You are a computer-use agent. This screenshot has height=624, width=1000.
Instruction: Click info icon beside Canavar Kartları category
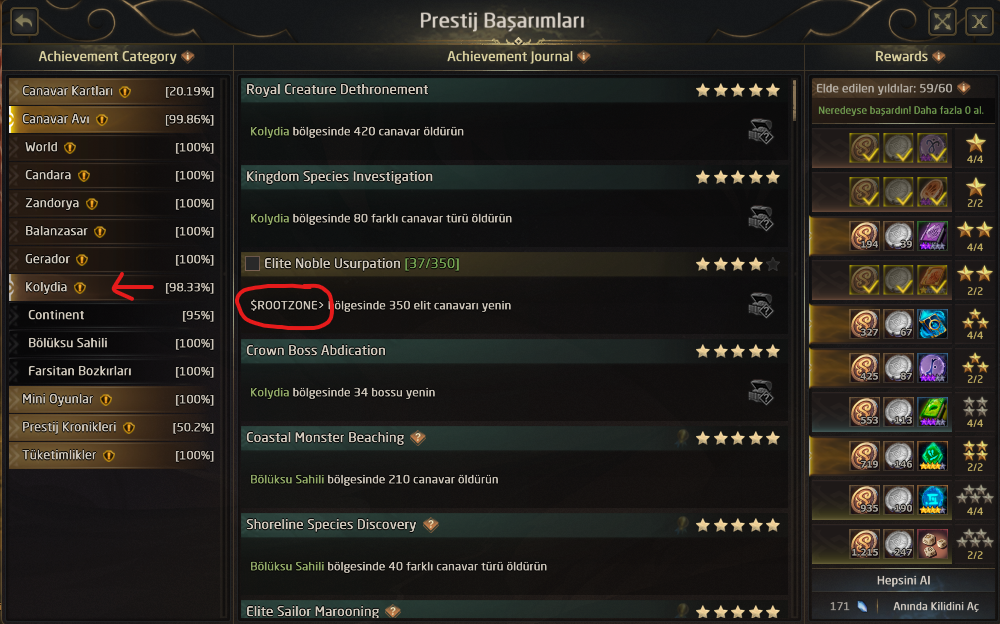tap(125, 91)
